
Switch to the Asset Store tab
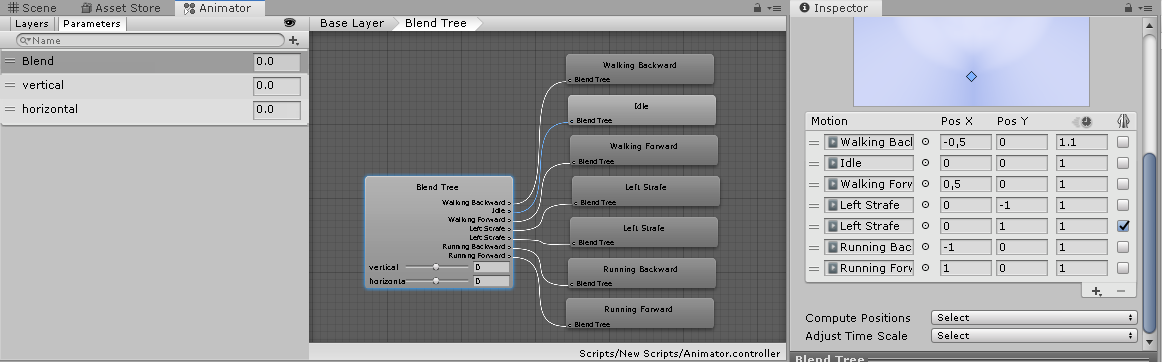[121, 8]
